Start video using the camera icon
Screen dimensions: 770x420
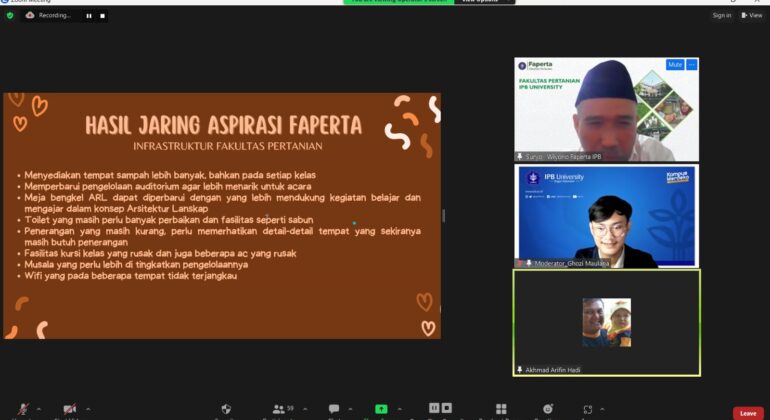[x=70, y=409]
